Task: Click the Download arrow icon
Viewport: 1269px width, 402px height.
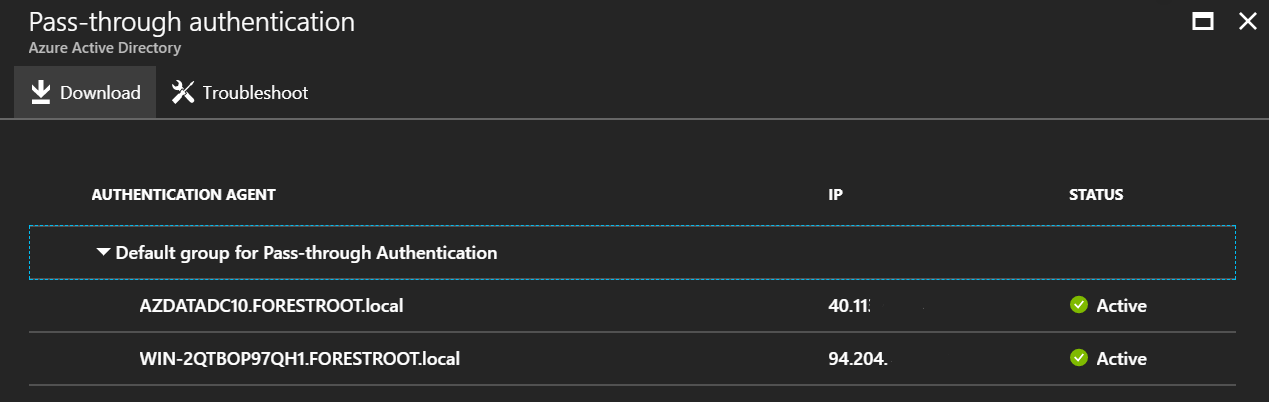Action: pos(40,92)
